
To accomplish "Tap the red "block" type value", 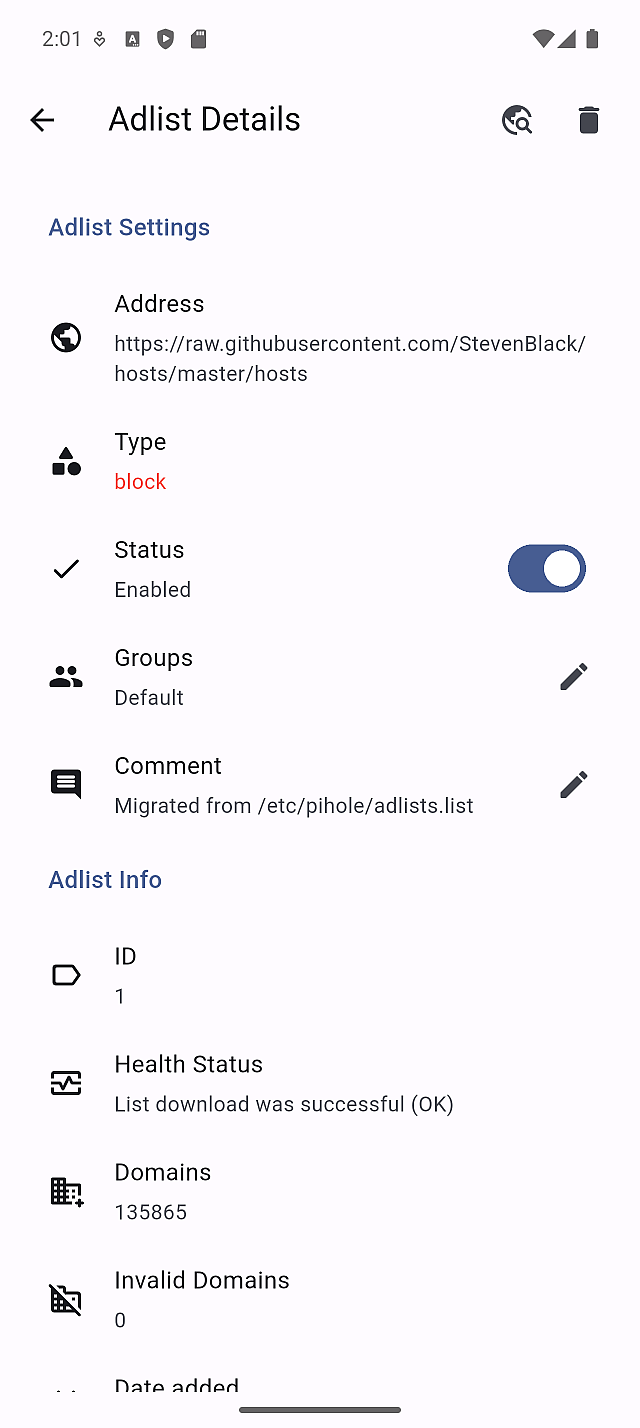I will 140,482.
